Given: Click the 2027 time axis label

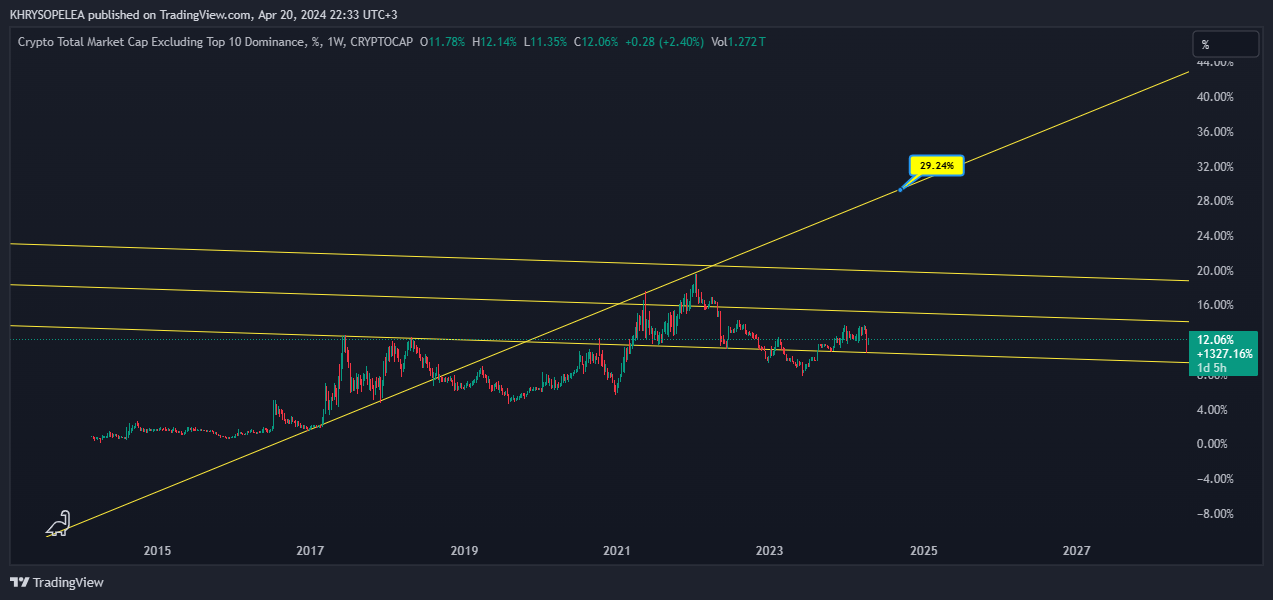Looking at the screenshot, I should [1077, 551].
